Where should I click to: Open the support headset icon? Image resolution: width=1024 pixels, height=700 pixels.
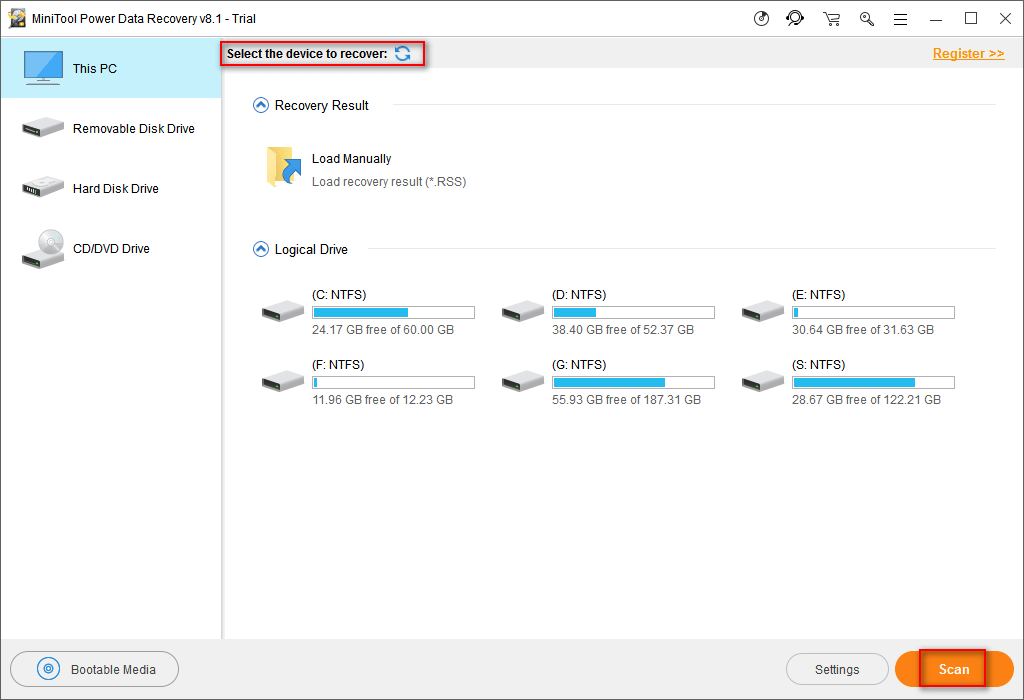(795, 18)
